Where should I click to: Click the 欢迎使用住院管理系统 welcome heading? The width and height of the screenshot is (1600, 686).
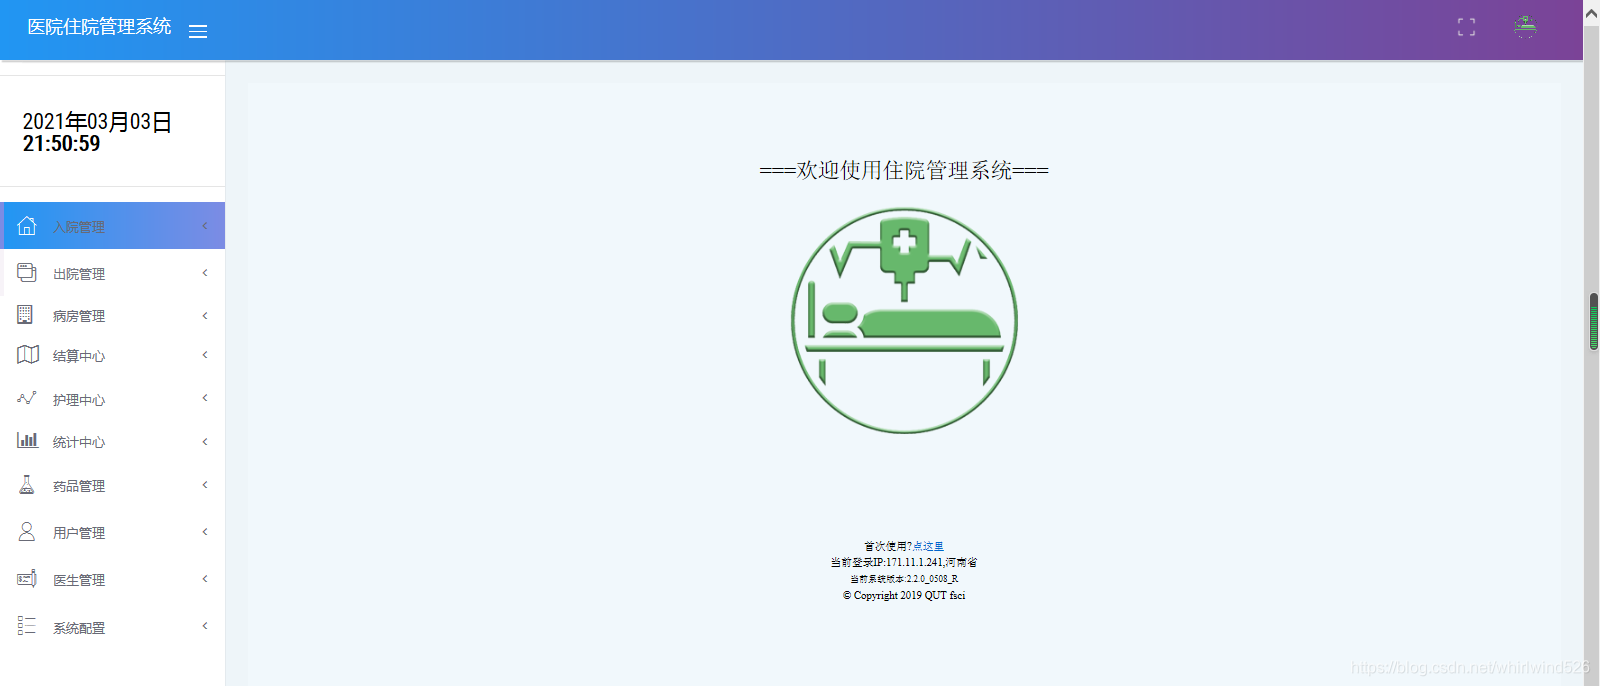tap(904, 171)
